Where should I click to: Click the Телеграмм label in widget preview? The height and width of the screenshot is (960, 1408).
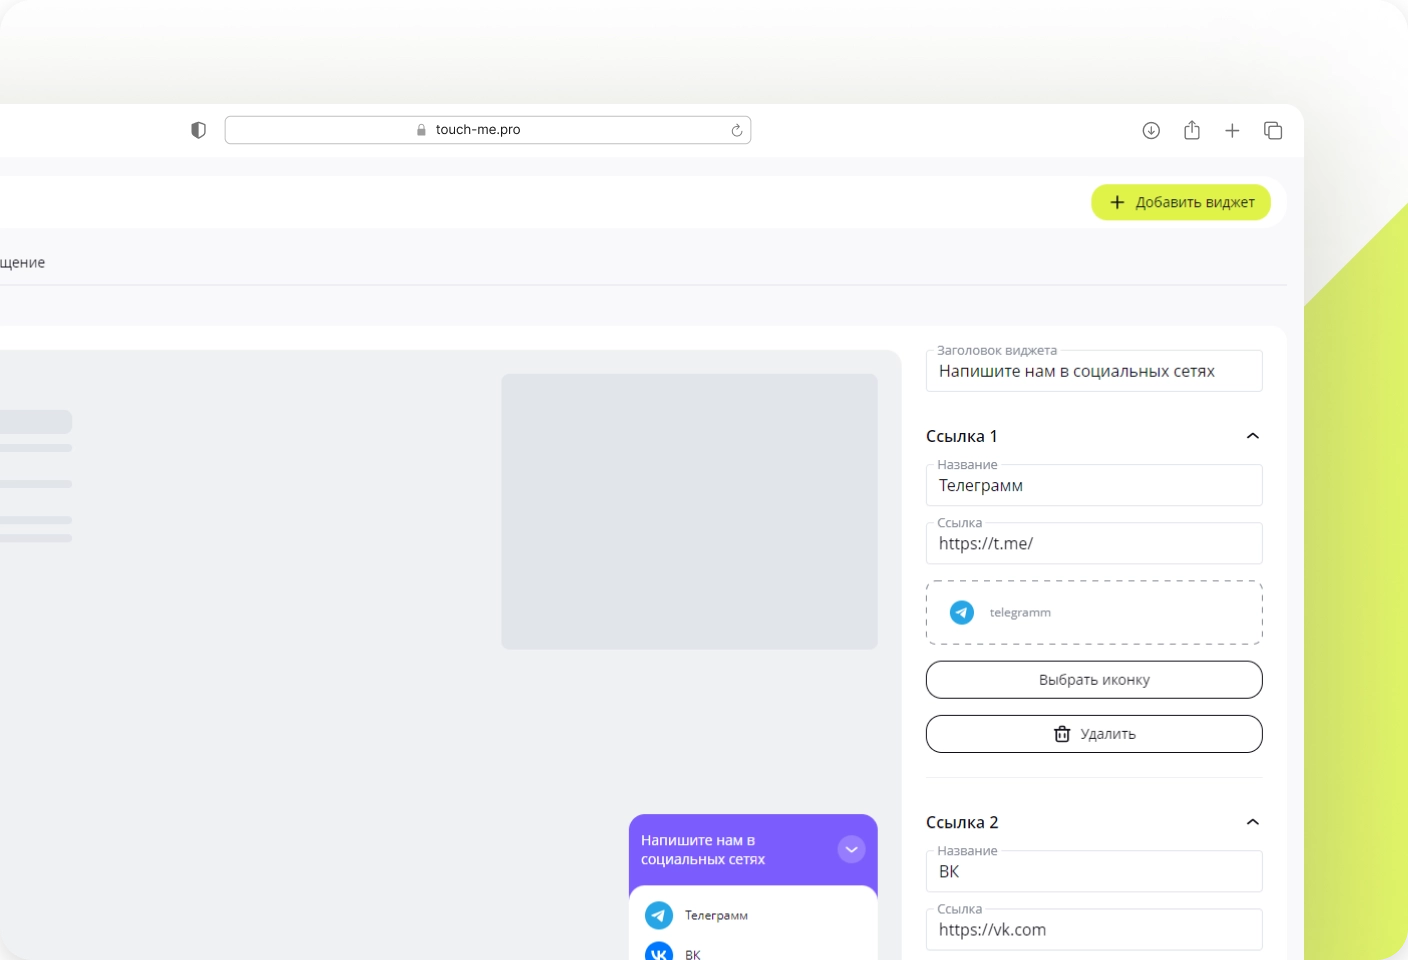point(716,915)
